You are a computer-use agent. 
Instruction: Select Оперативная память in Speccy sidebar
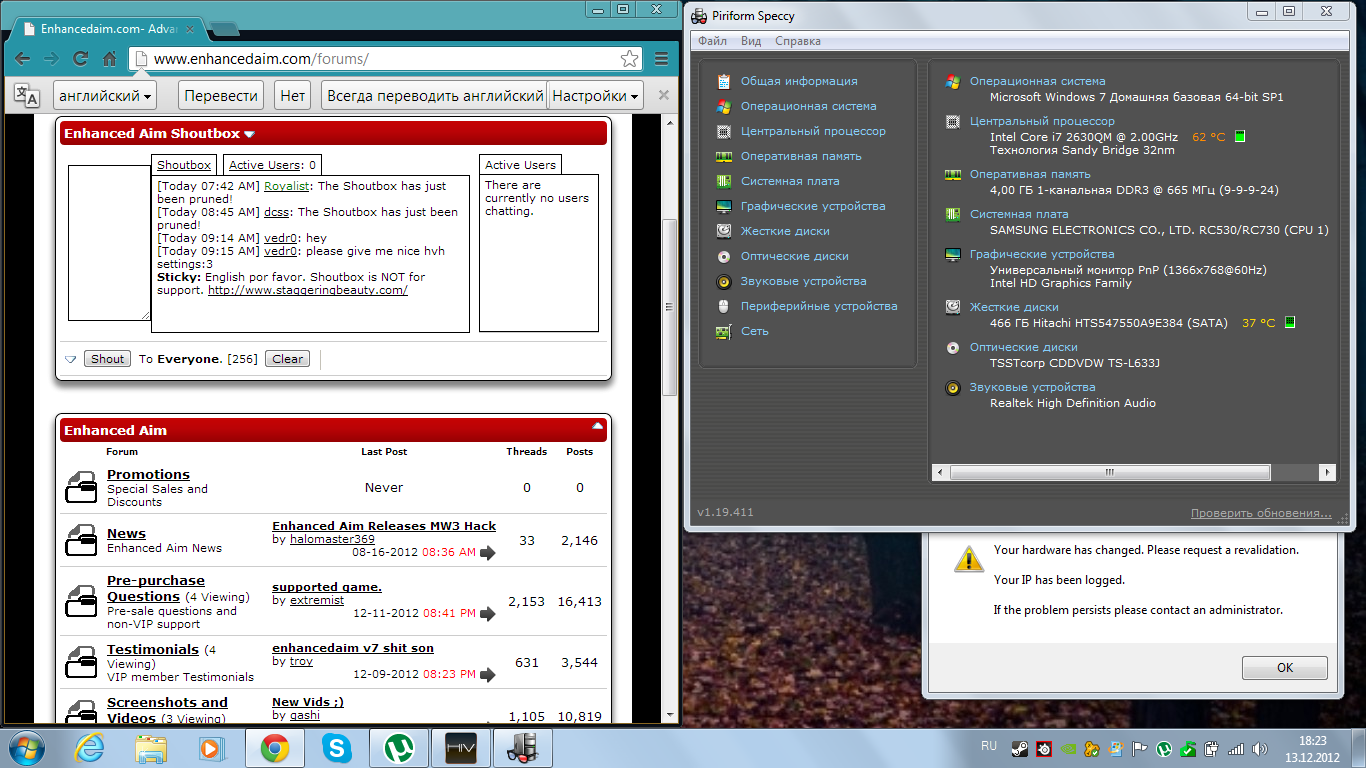click(x=801, y=156)
